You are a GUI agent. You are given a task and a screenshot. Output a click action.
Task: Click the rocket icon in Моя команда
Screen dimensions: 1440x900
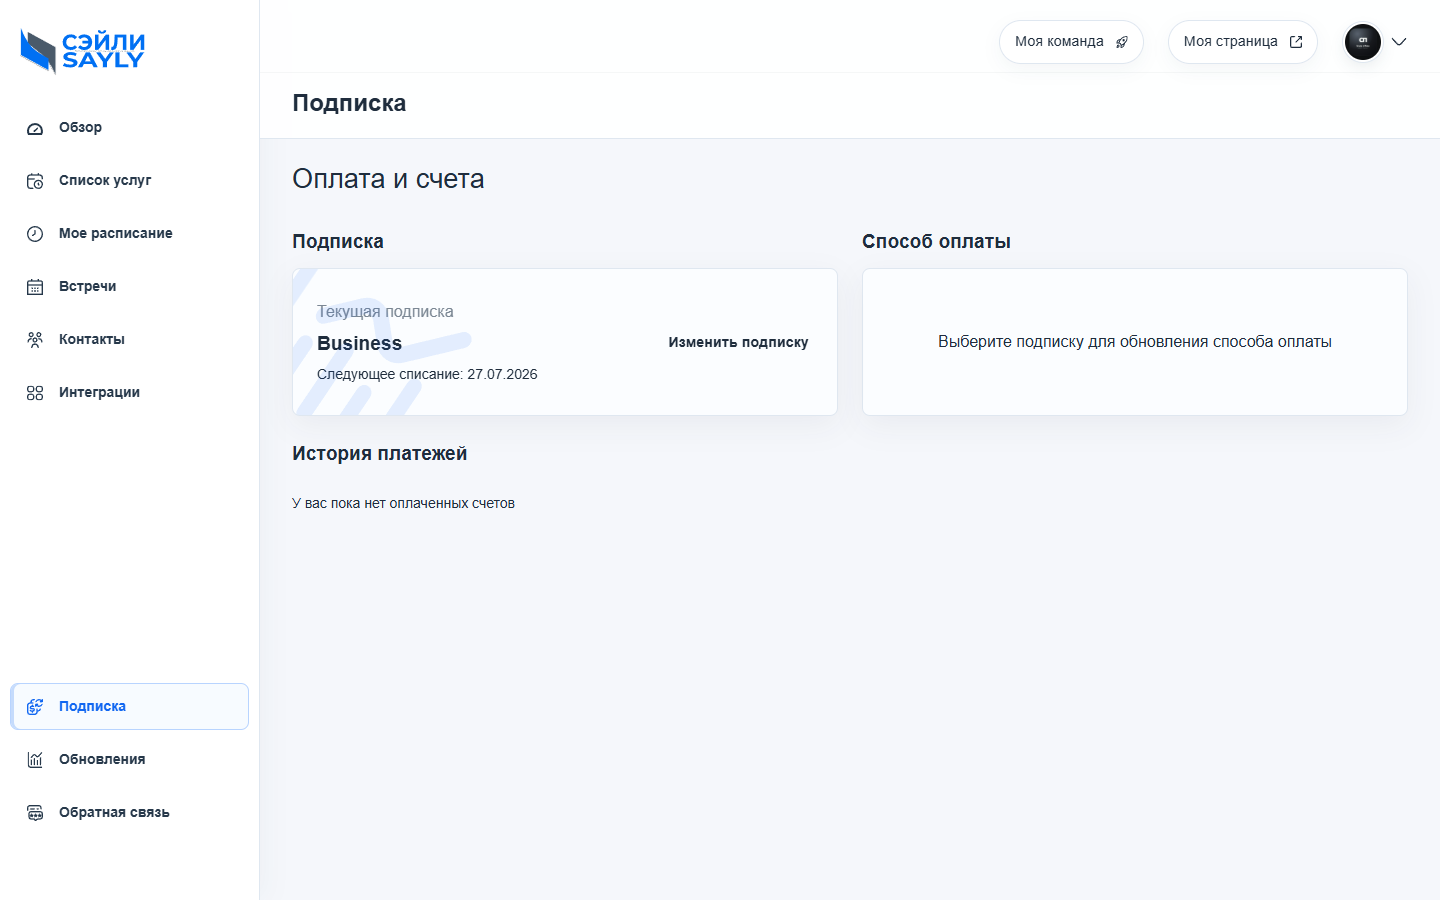[1122, 42]
